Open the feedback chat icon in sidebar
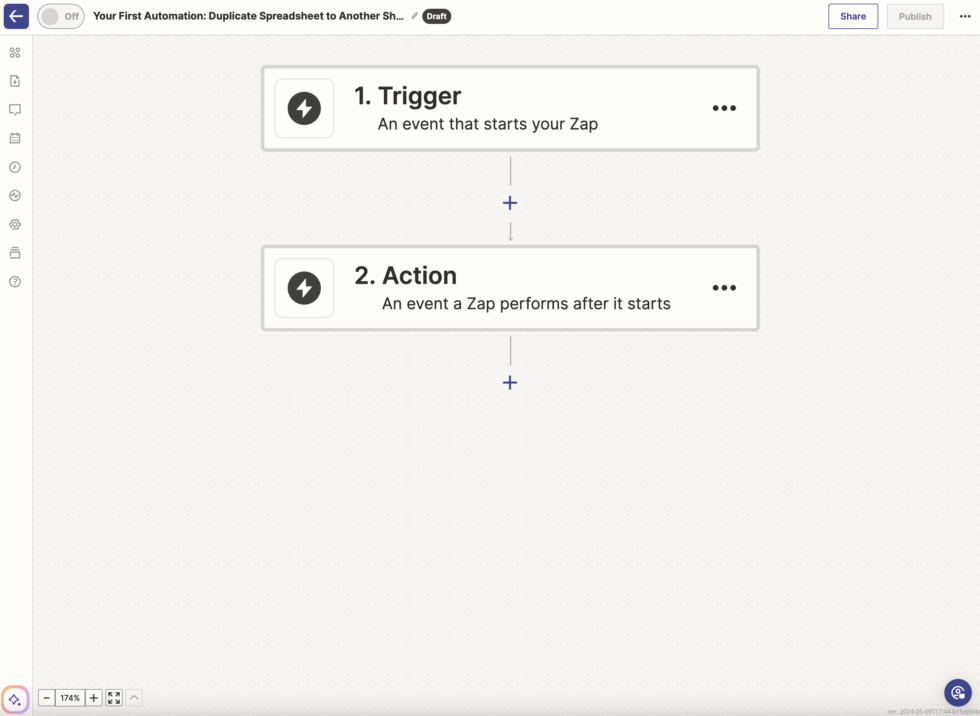 14,109
